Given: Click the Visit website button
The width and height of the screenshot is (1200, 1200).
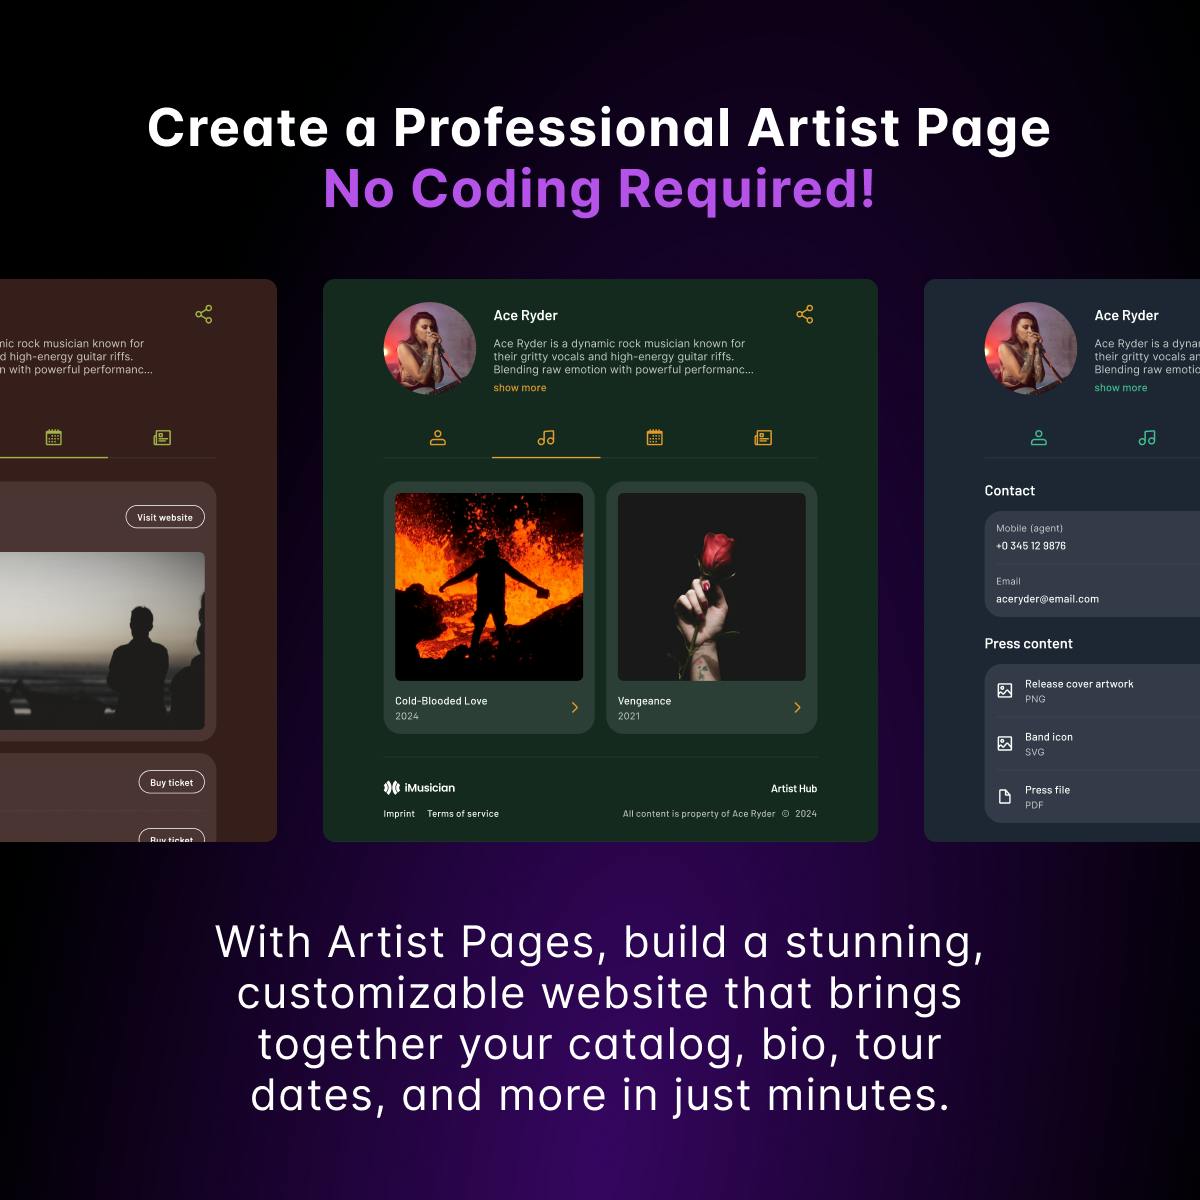Looking at the screenshot, I should coord(165,517).
